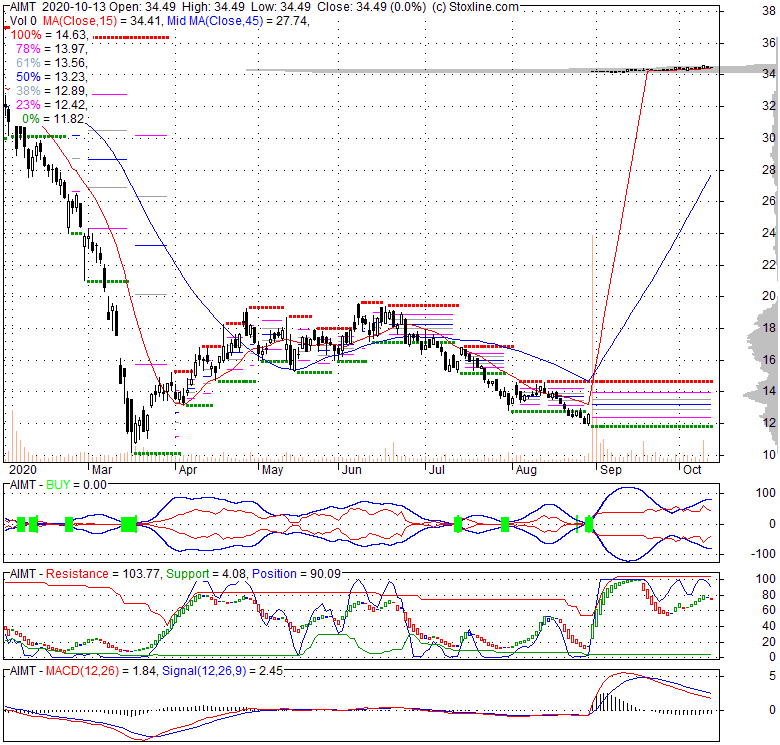Click the price axis value 10

click(769, 455)
